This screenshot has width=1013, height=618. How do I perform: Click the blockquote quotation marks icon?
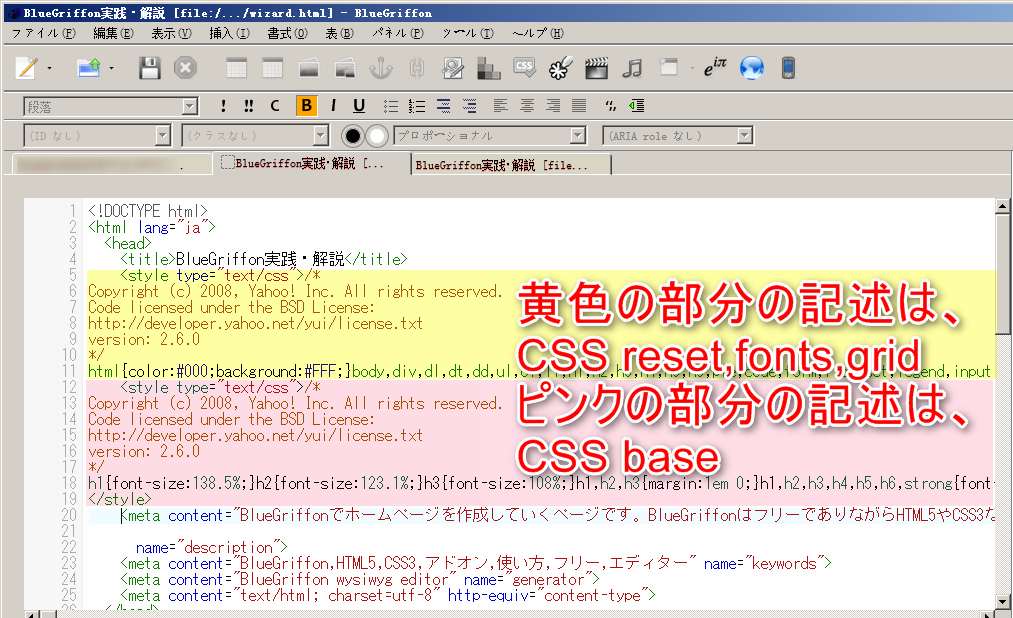[x=611, y=106]
